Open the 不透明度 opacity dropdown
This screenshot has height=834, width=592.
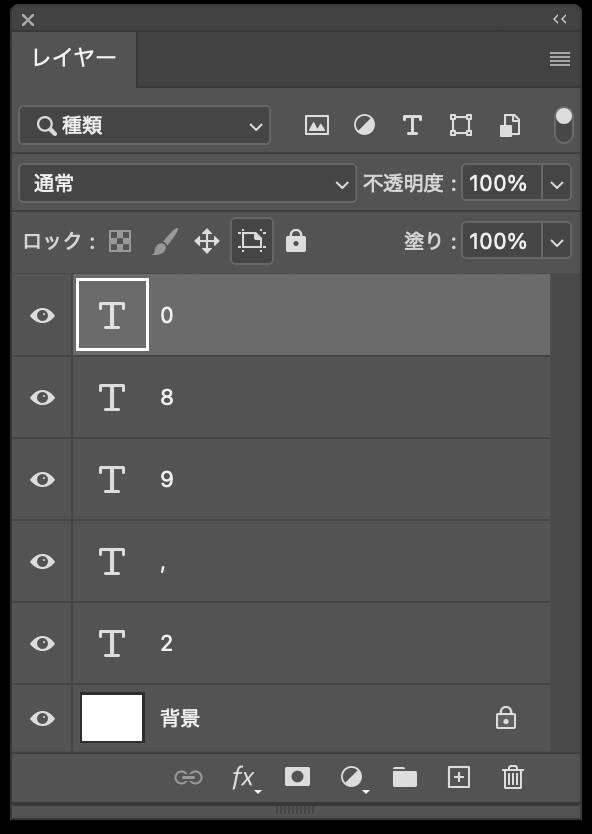(557, 183)
